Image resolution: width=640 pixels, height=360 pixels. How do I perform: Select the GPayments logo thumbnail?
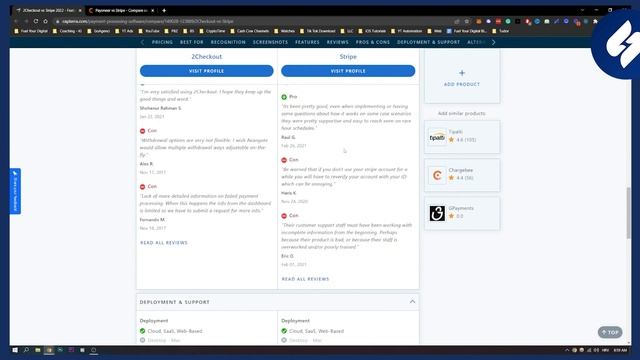click(x=437, y=213)
